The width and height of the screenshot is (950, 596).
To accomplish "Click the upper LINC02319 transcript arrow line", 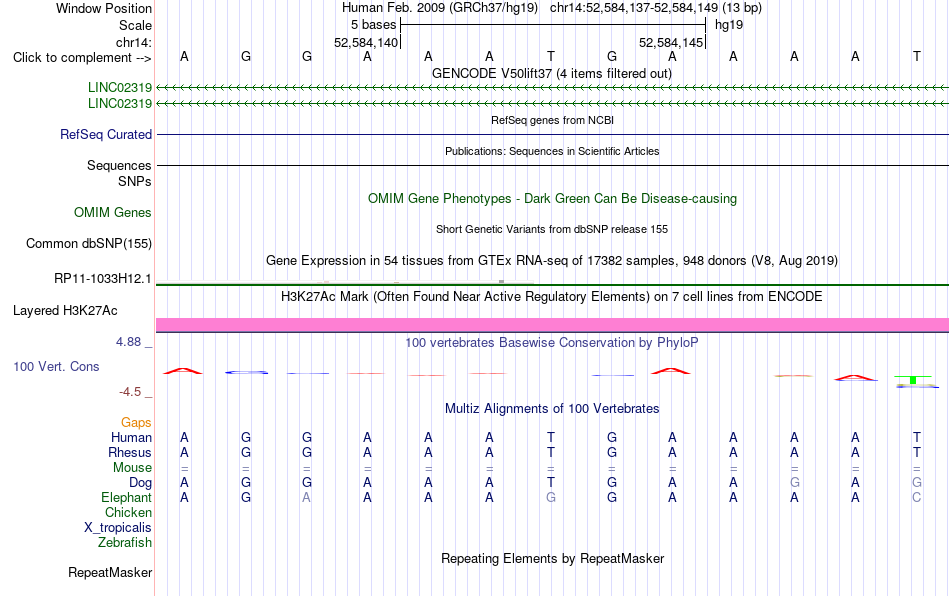I will coord(552,88).
